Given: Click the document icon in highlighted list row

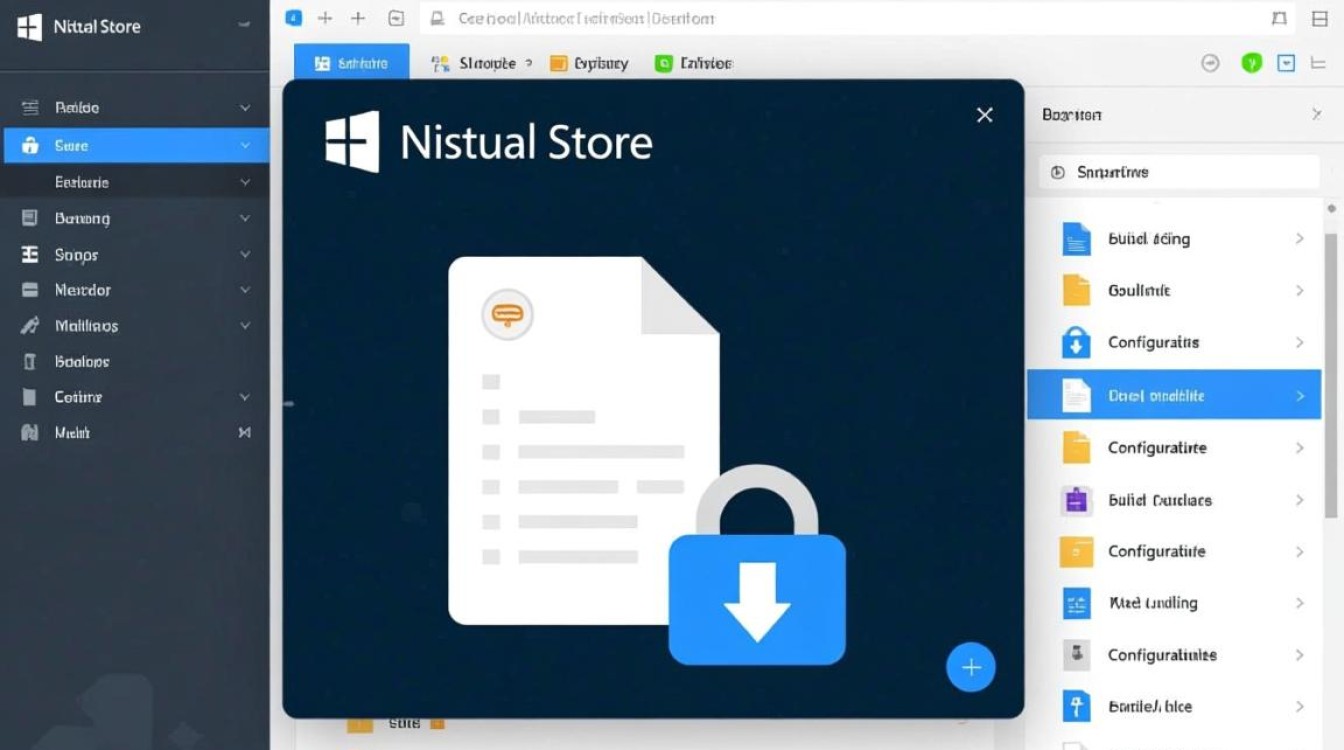Looking at the screenshot, I should click(1076, 396).
